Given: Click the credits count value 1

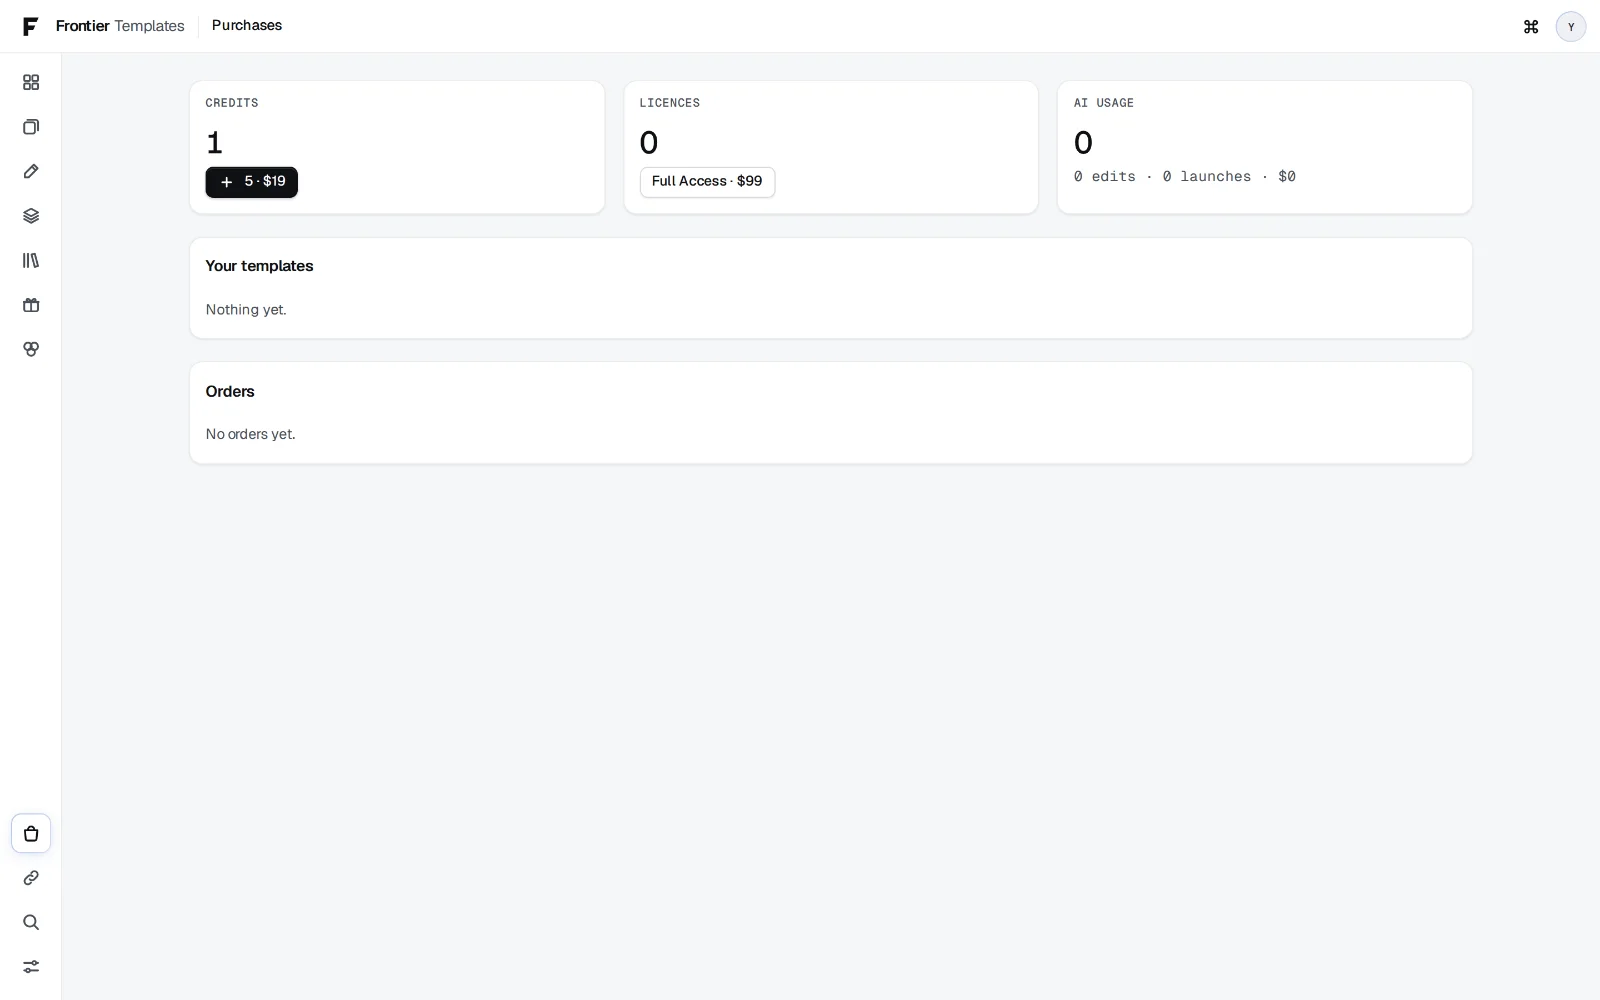Looking at the screenshot, I should (x=214, y=143).
